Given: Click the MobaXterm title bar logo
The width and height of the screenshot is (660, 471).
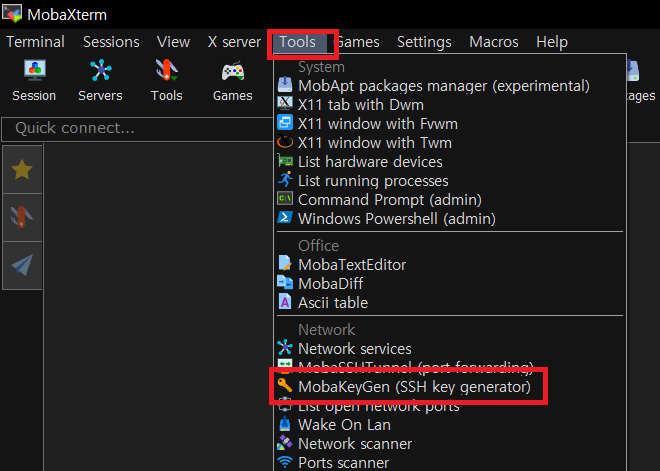Looking at the screenshot, I should [x=12, y=13].
